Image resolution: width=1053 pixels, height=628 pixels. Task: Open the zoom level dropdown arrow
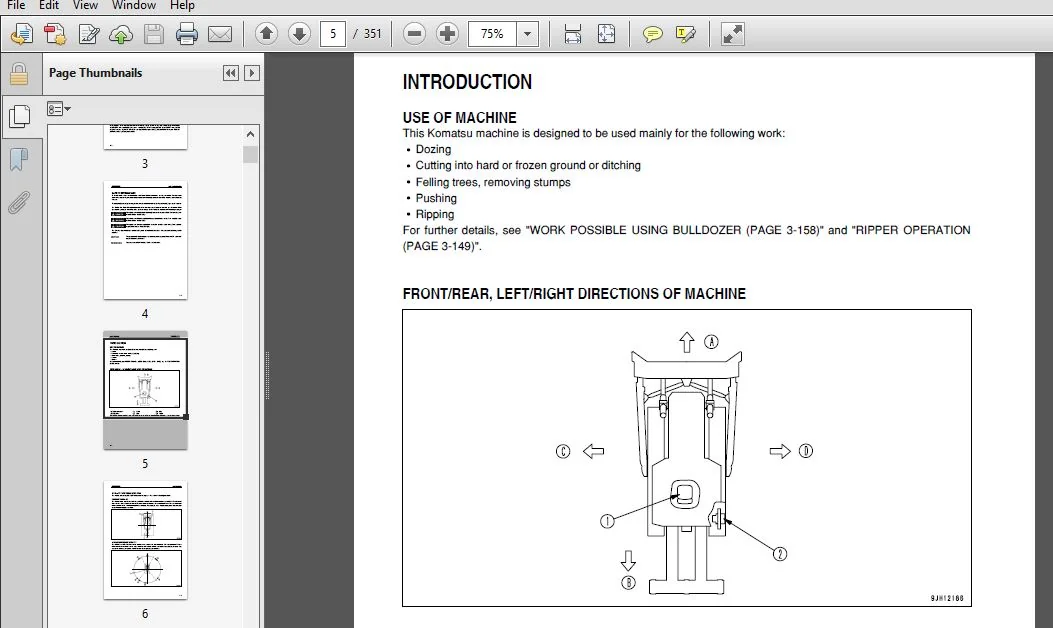click(528, 34)
